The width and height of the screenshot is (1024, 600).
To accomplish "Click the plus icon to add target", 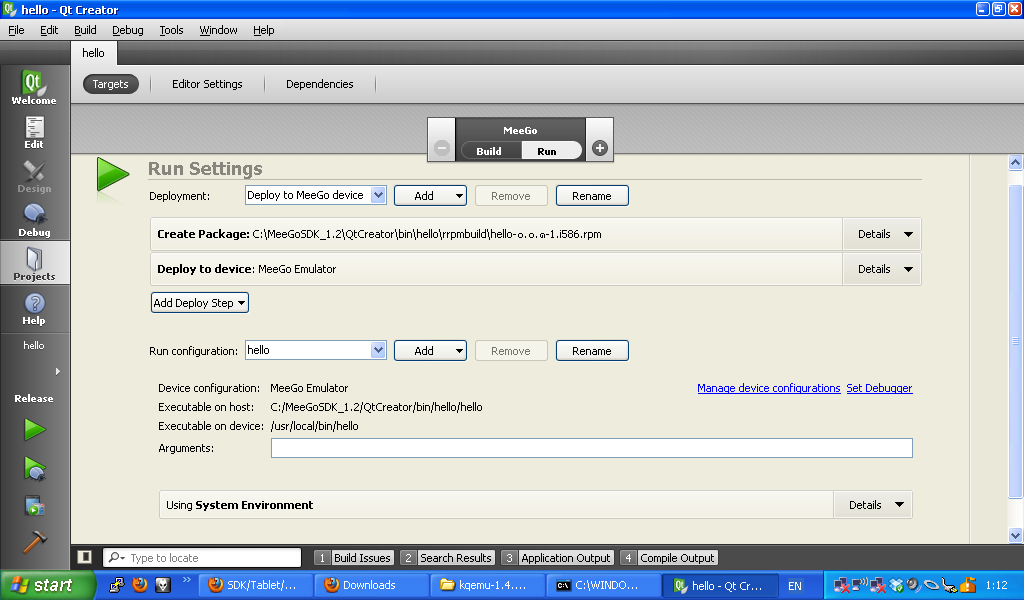I will coord(600,148).
